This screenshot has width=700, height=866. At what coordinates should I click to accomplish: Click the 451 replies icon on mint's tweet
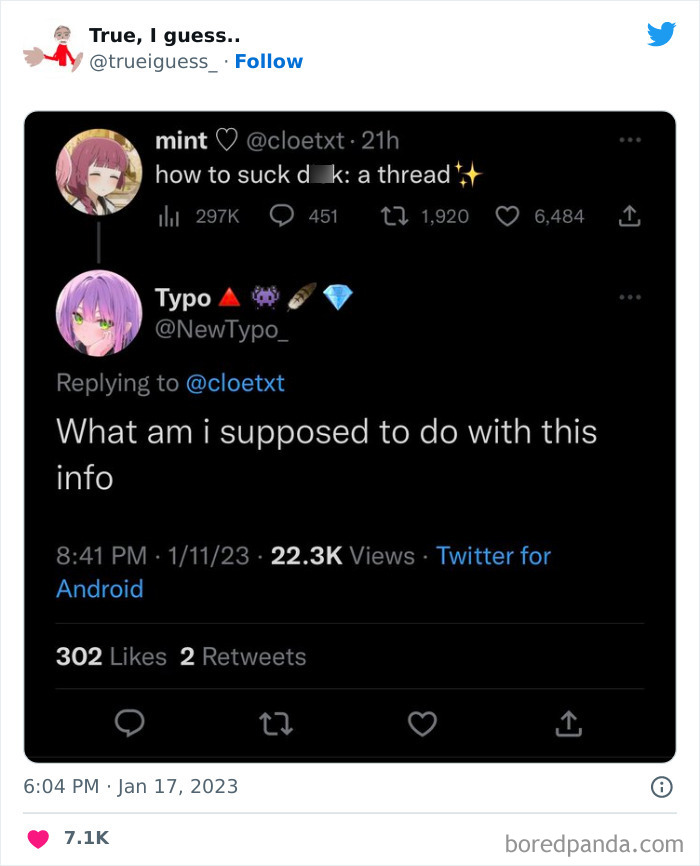click(x=282, y=215)
